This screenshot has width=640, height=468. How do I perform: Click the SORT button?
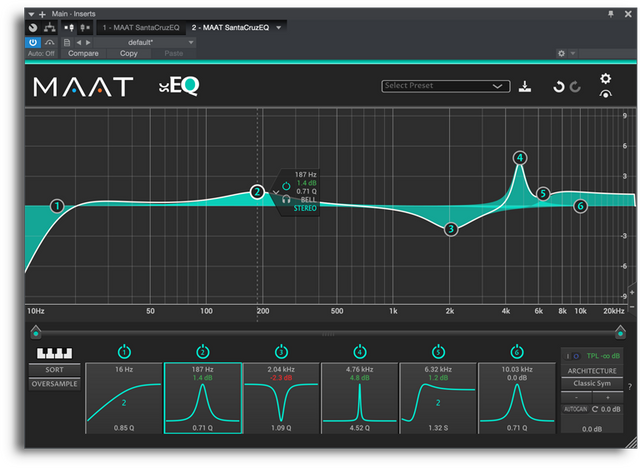pyautogui.click(x=54, y=370)
